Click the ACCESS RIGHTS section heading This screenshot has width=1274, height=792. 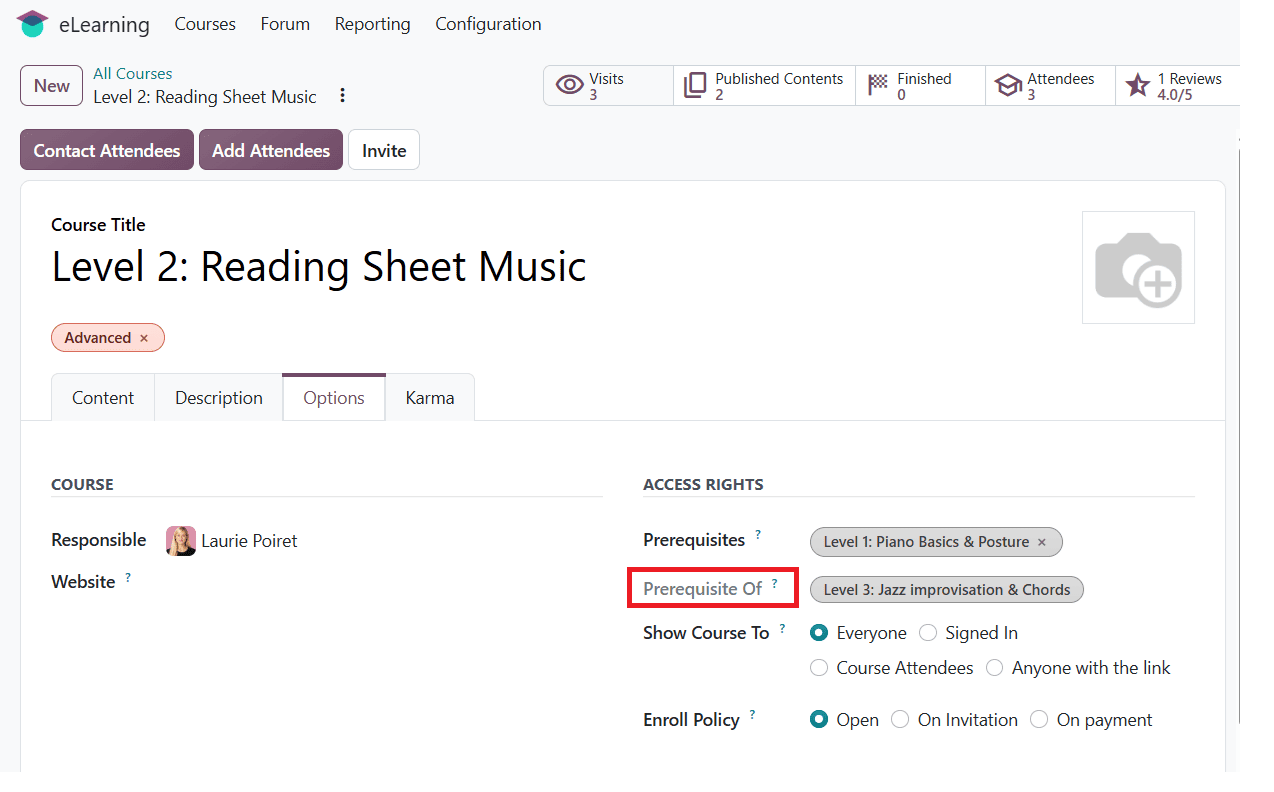coord(703,485)
